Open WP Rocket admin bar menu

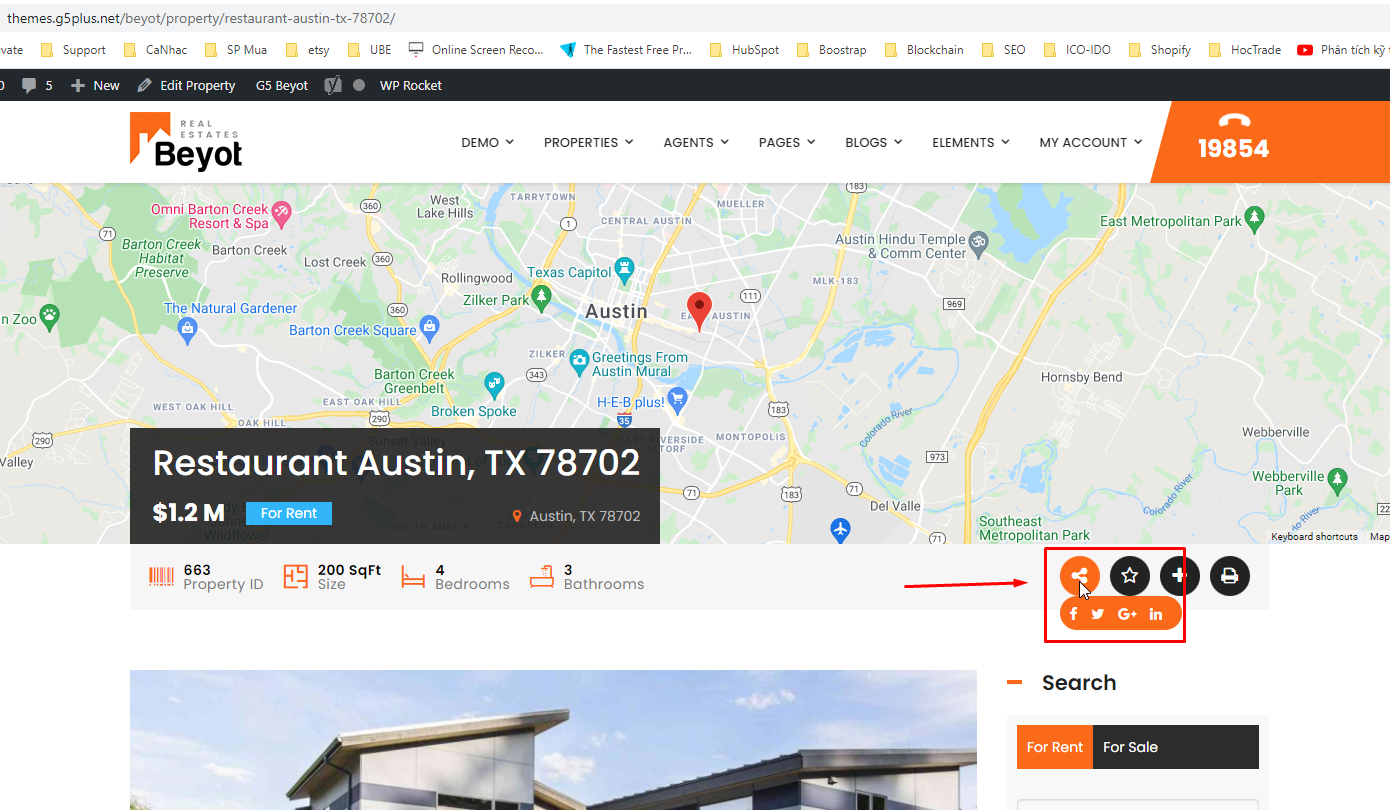(x=410, y=85)
